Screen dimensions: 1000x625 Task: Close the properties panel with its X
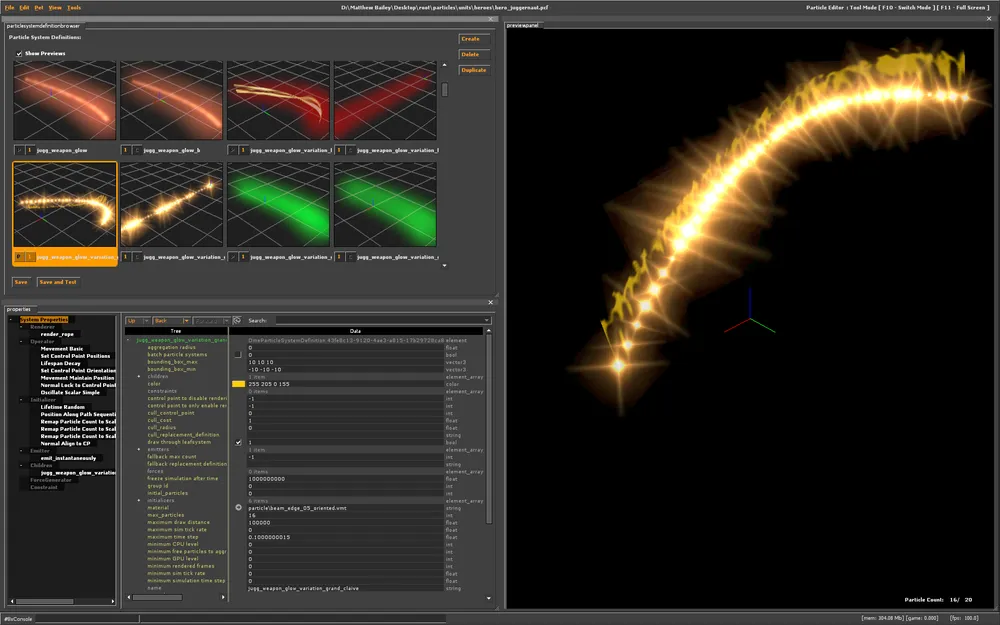[x=490, y=302]
